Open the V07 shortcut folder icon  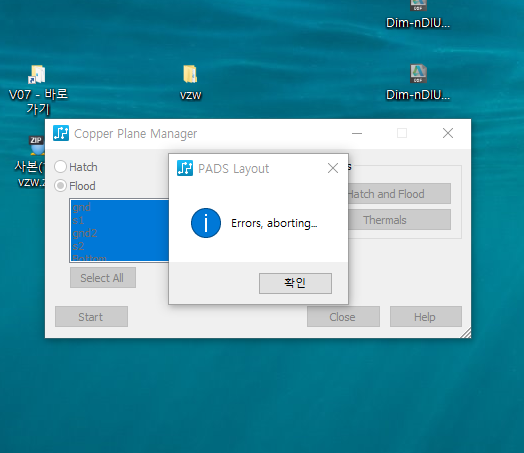tap(37, 74)
